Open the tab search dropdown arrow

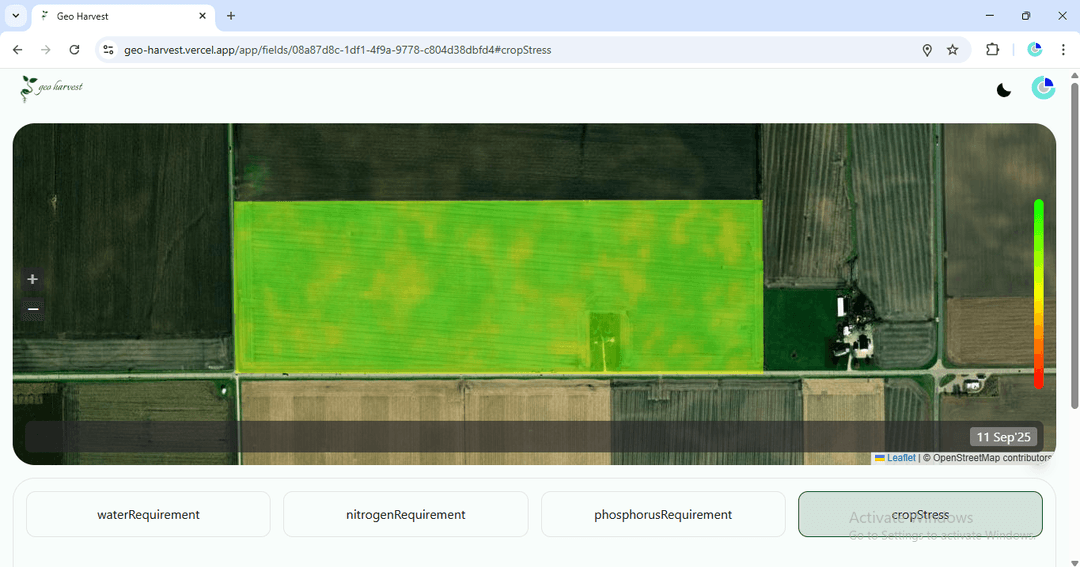15,16
